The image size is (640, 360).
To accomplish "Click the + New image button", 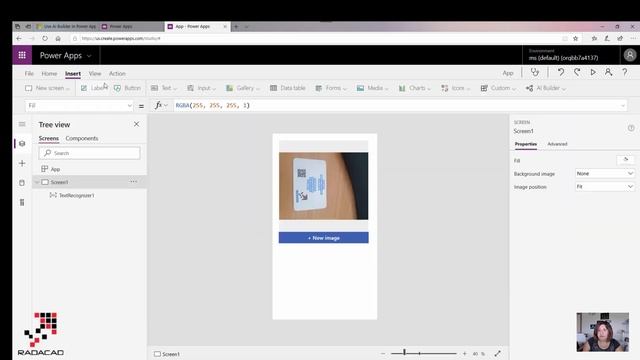I will coord(324,238).
